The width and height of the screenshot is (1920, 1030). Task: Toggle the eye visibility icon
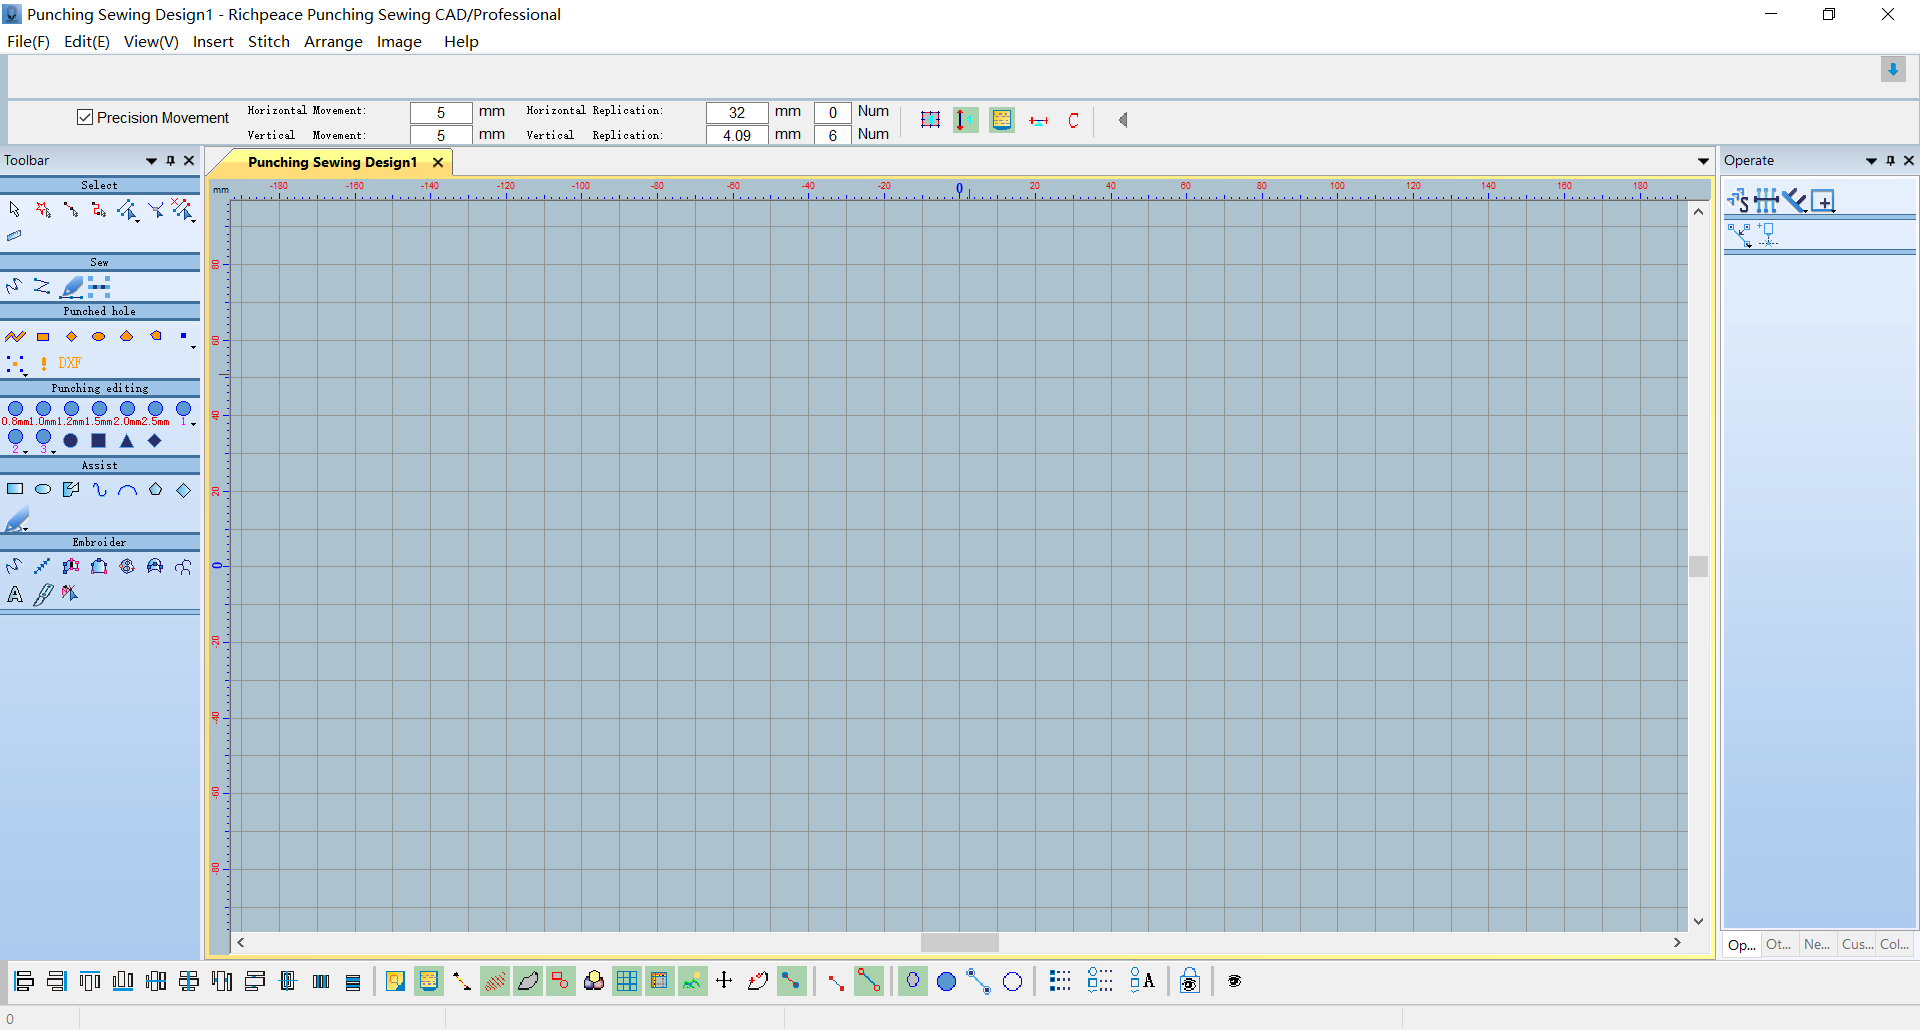coord(1234,981)
